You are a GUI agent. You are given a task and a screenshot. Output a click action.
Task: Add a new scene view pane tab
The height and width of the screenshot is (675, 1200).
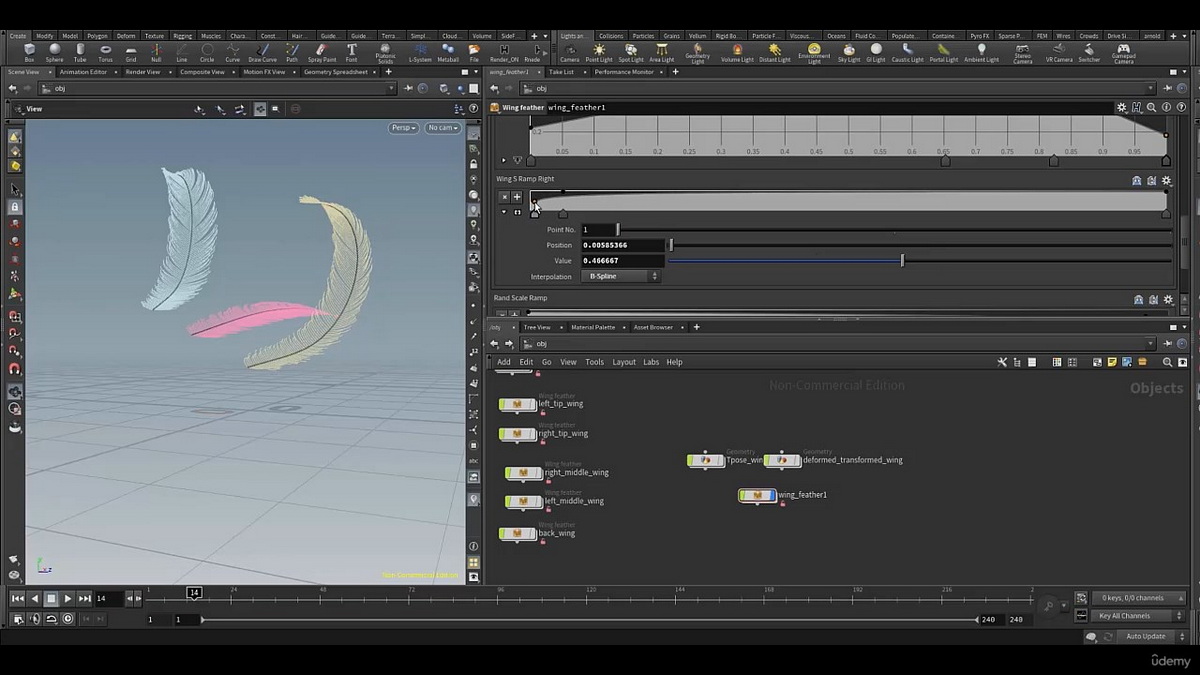coord(387,72)
